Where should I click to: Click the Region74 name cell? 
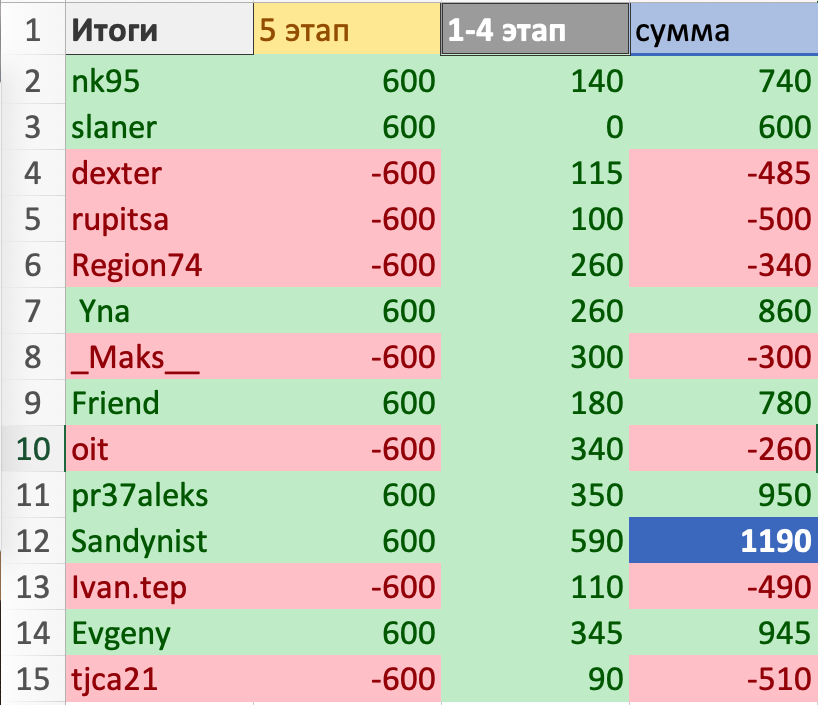click(x=158, y=265)
